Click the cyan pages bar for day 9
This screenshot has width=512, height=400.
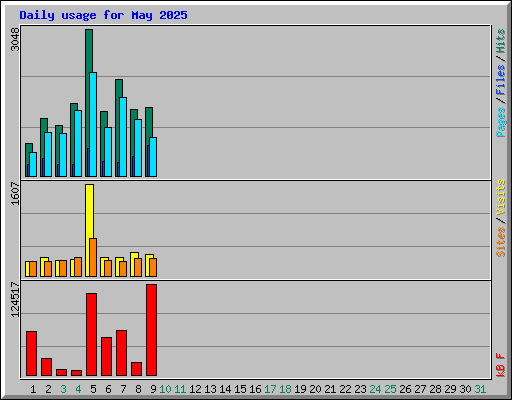(153, 157)
